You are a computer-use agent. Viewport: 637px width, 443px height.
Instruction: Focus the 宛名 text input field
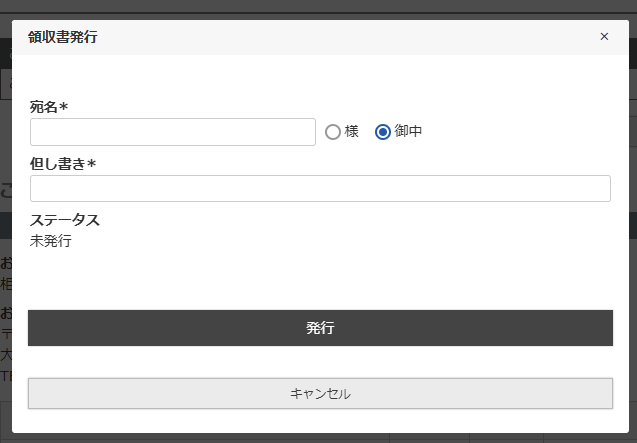[x=173, y=132]
